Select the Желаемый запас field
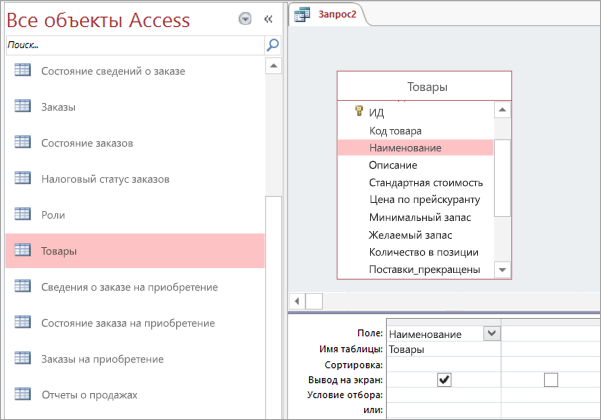The width and height of the screenshot is (601, 420). pos(415,235)
